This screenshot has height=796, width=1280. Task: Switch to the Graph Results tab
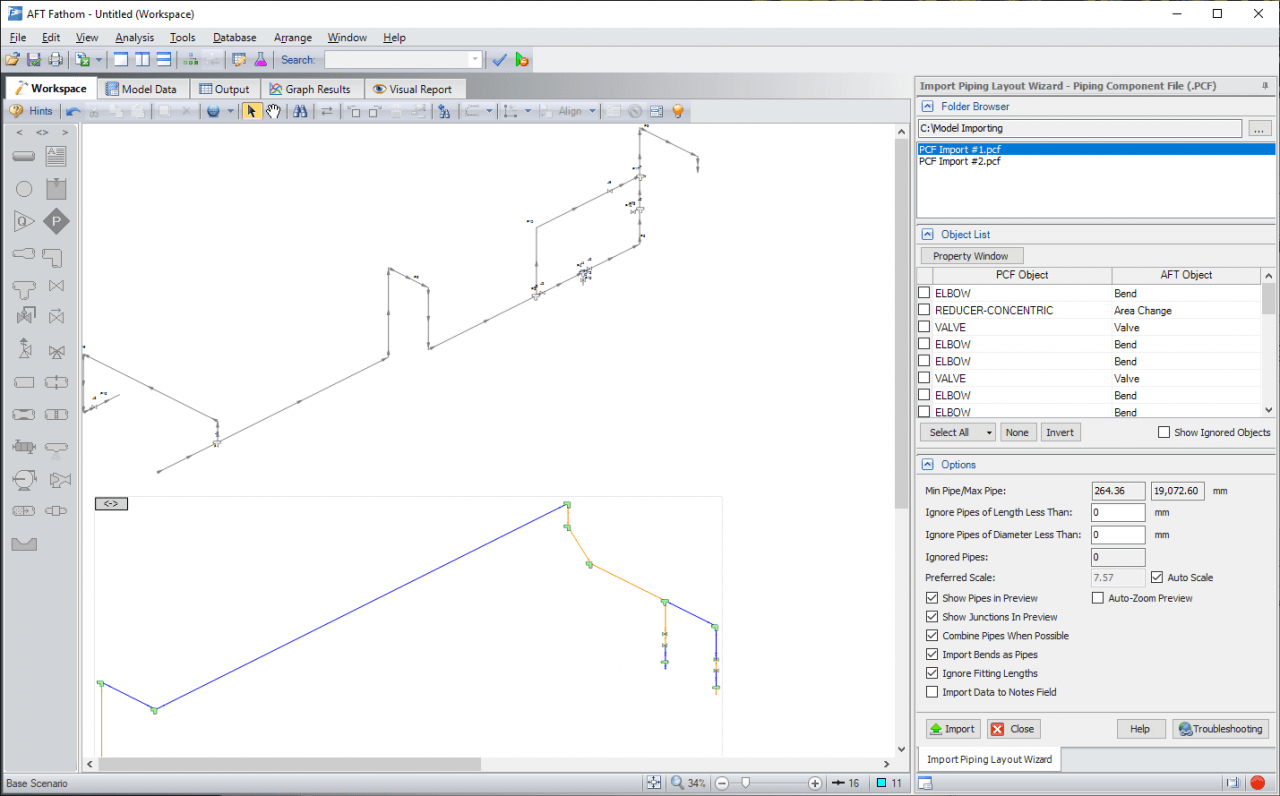[x=310, y=89]
